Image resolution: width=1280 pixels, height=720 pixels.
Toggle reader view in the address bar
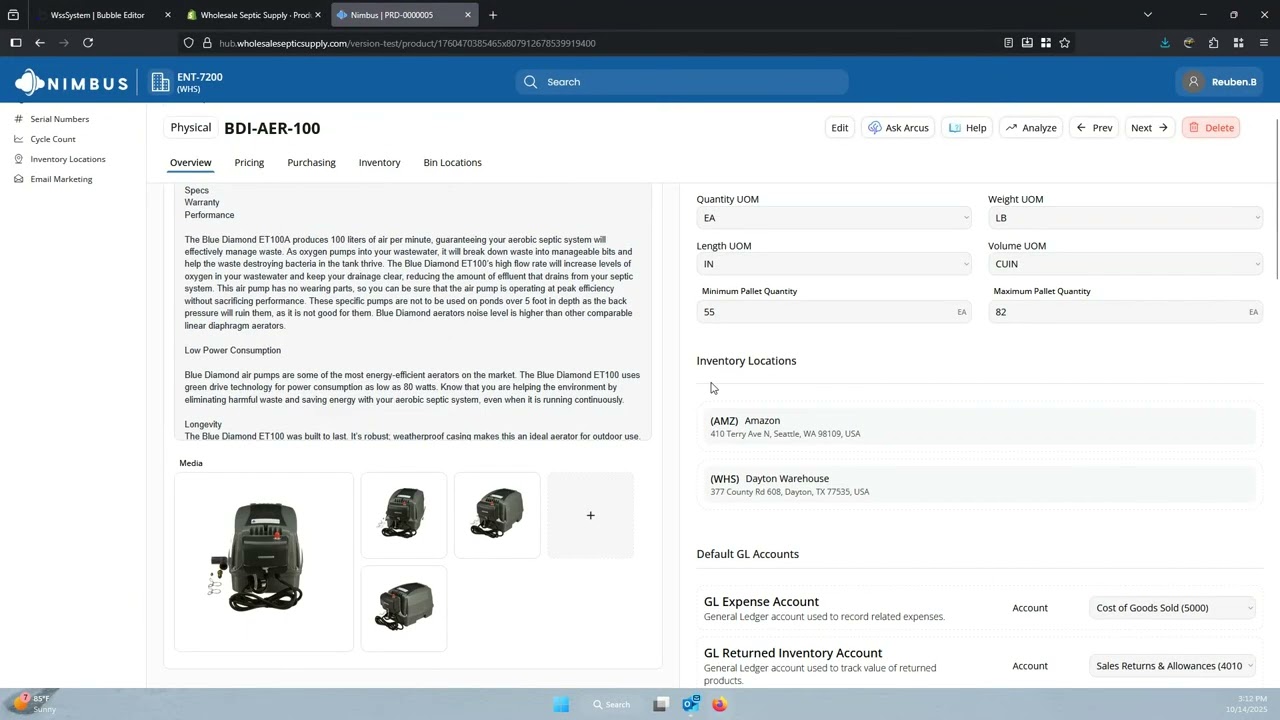(x=1008, y=43)
